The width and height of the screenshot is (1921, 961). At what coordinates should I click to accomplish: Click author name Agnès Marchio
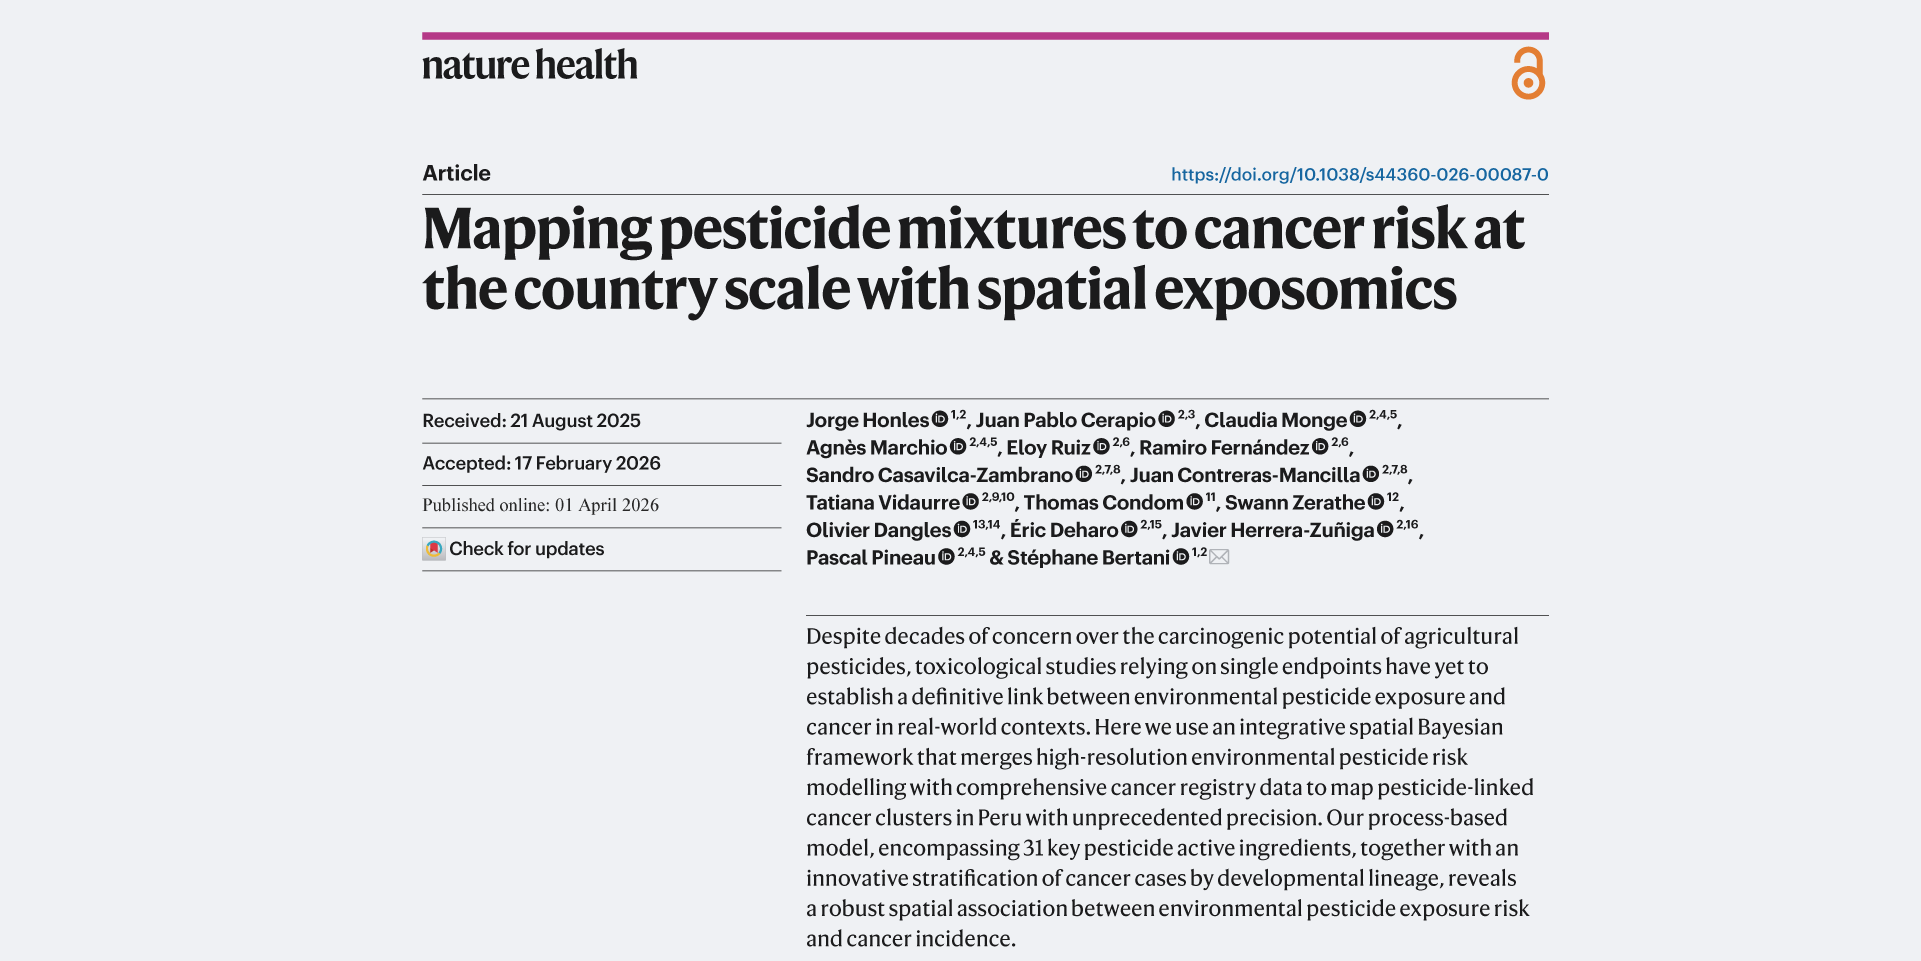click(876, 448)
